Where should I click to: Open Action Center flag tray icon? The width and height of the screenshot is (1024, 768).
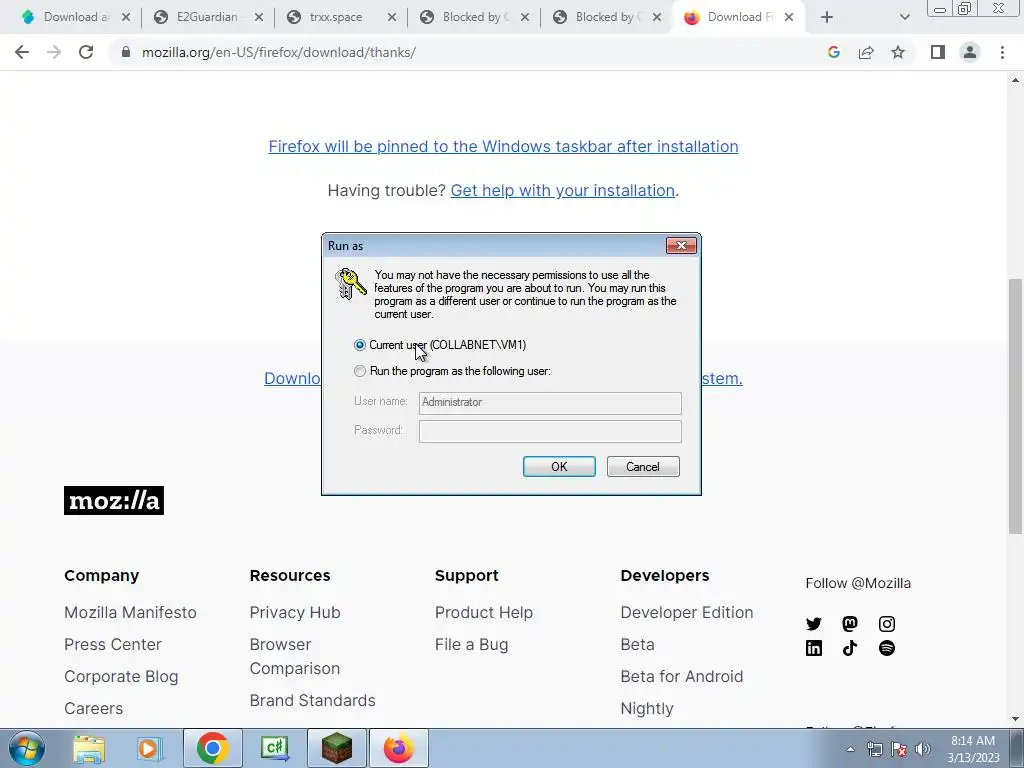click(x=899, y=749)
